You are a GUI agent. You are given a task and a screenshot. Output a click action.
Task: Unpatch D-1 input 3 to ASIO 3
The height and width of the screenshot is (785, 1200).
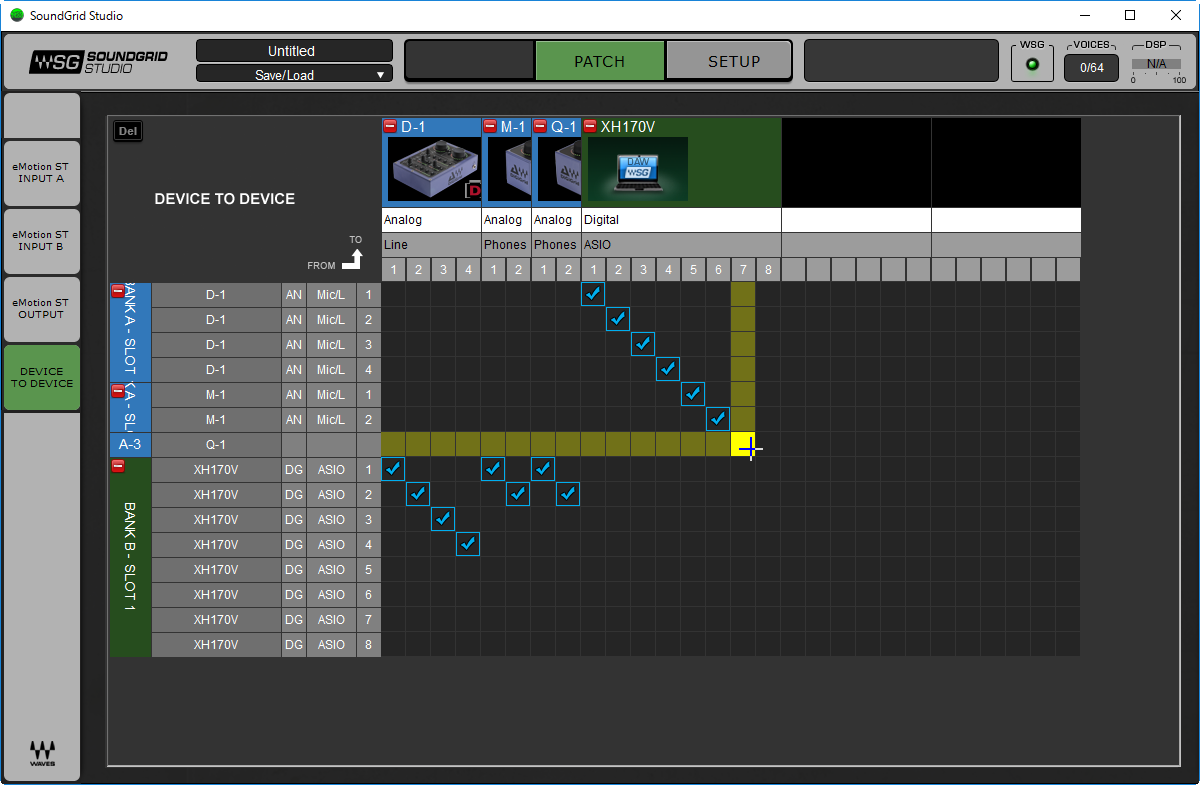[643, 344]
